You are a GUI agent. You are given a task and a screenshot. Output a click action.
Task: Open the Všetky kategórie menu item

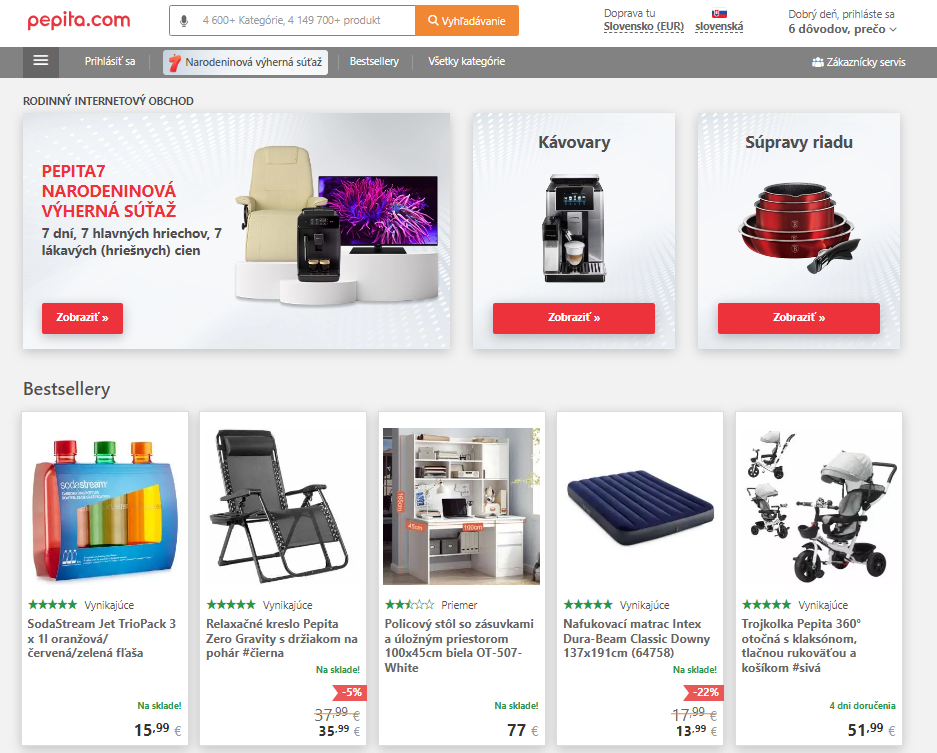click(x=467, y=62)
